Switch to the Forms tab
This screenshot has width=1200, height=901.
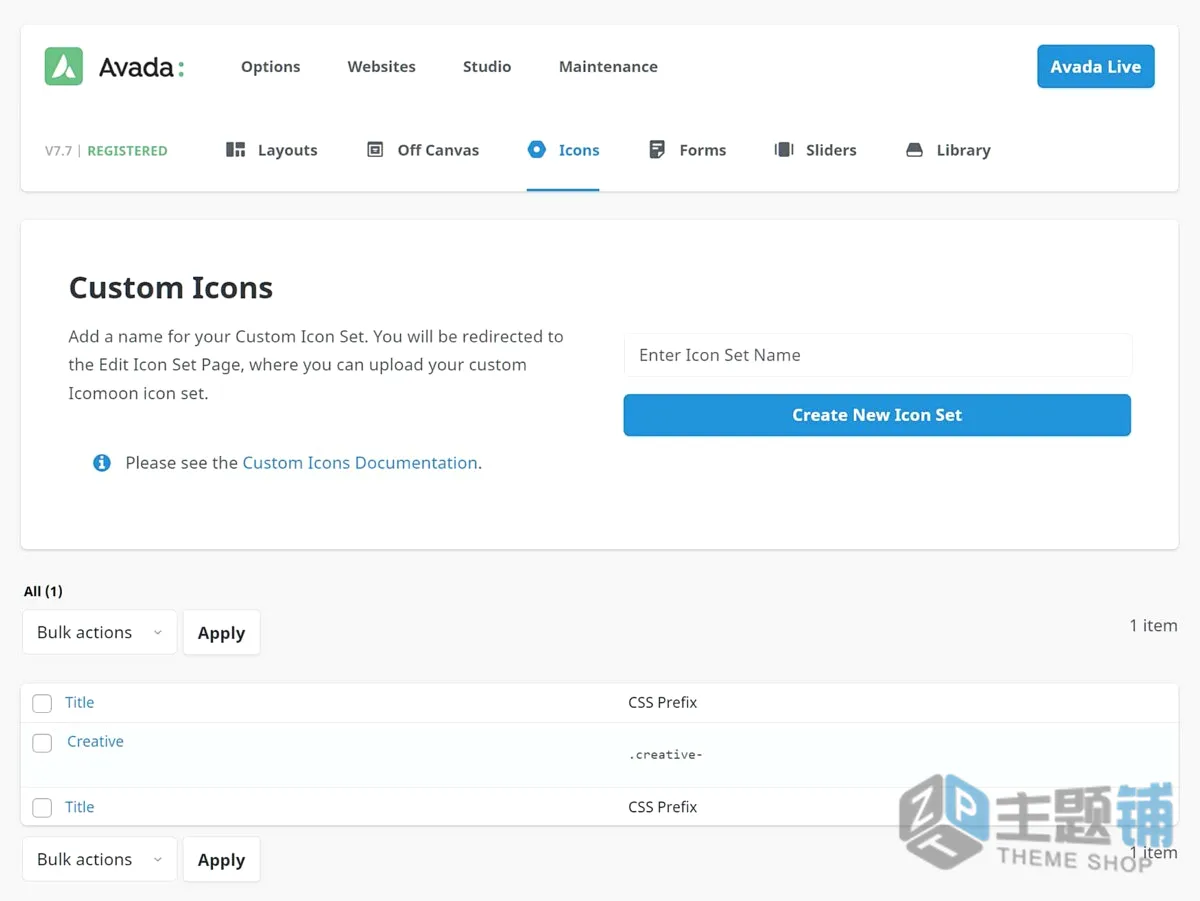click(x=687, y=150)
